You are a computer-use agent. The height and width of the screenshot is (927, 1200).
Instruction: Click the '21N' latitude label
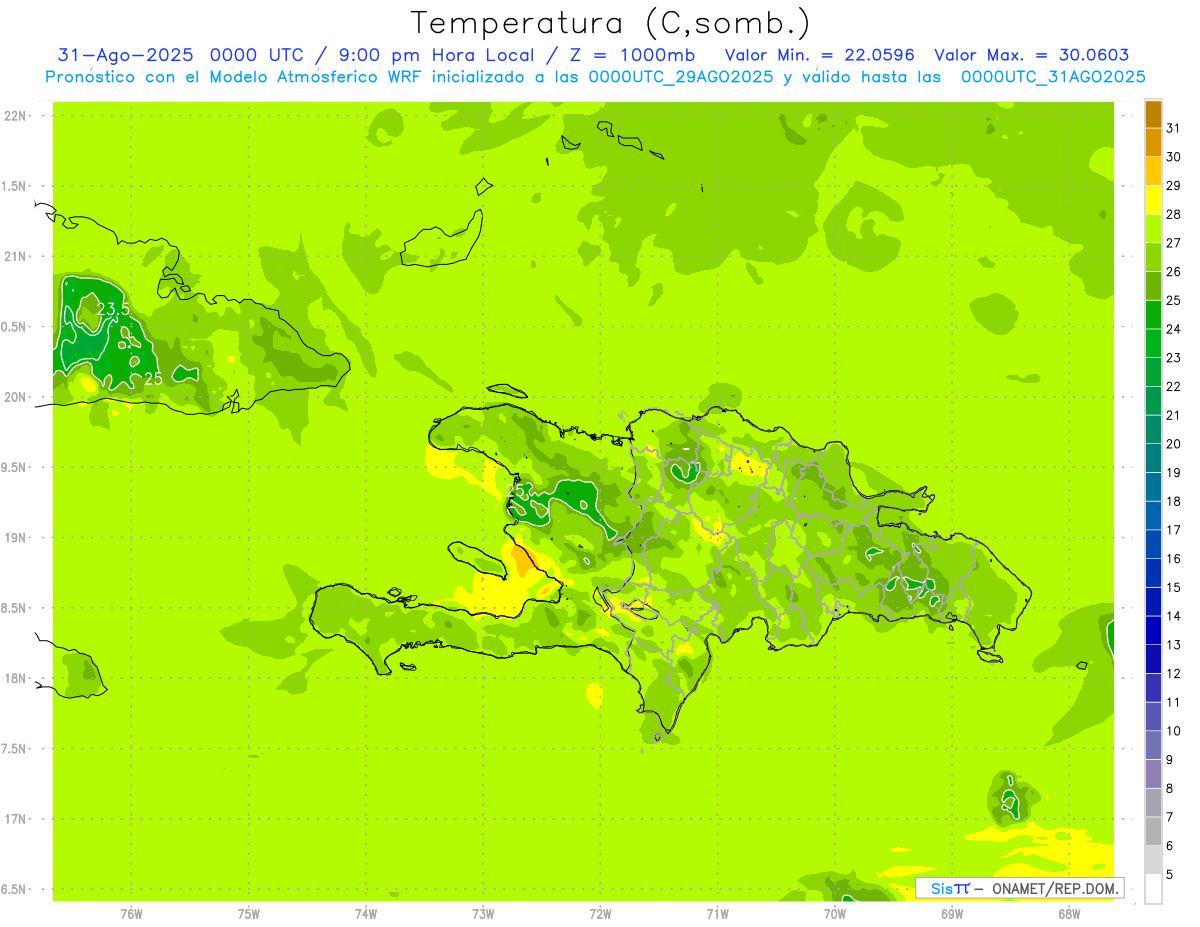point(16,257)
